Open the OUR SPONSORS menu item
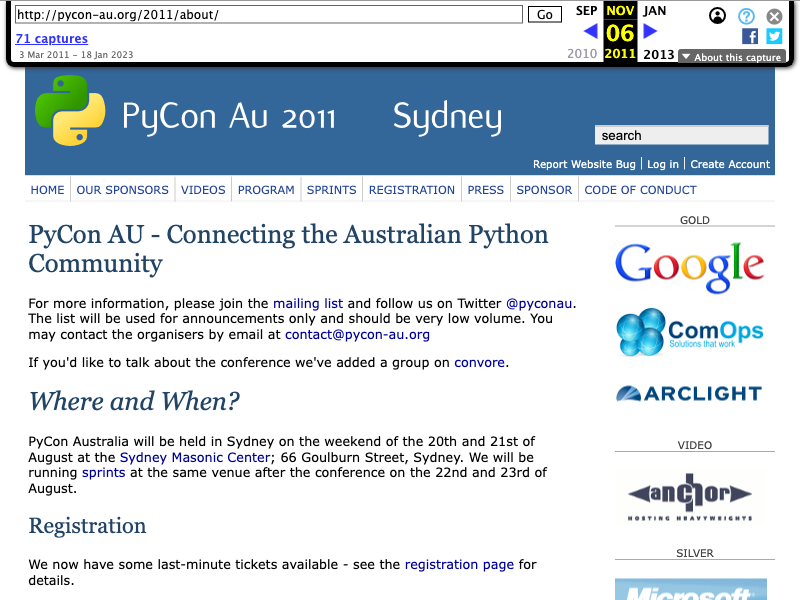Screen dimensions: 800x600 122,190
